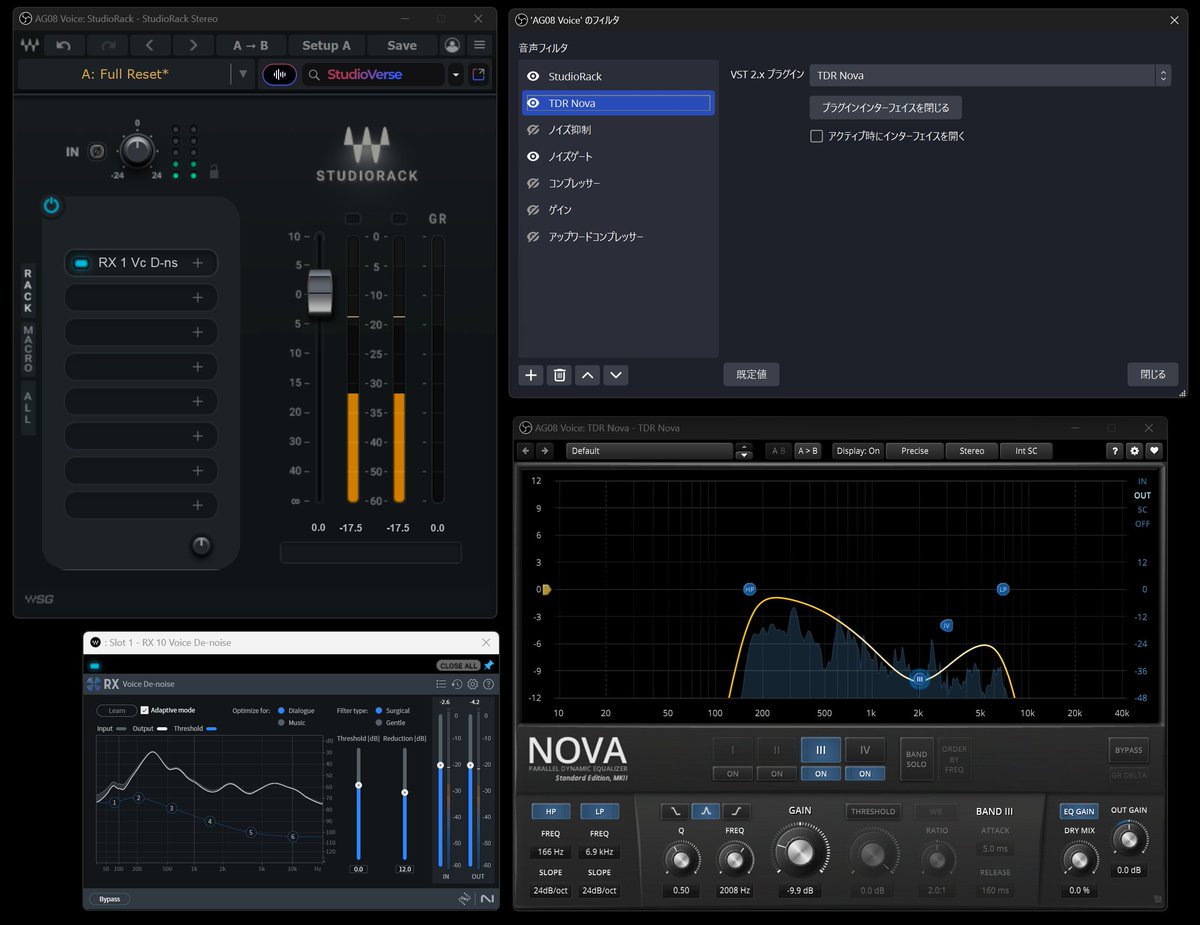Click Setup A in StudioRack
The height and width of the screenshot is (925, 1200).
tap(326, 45)
